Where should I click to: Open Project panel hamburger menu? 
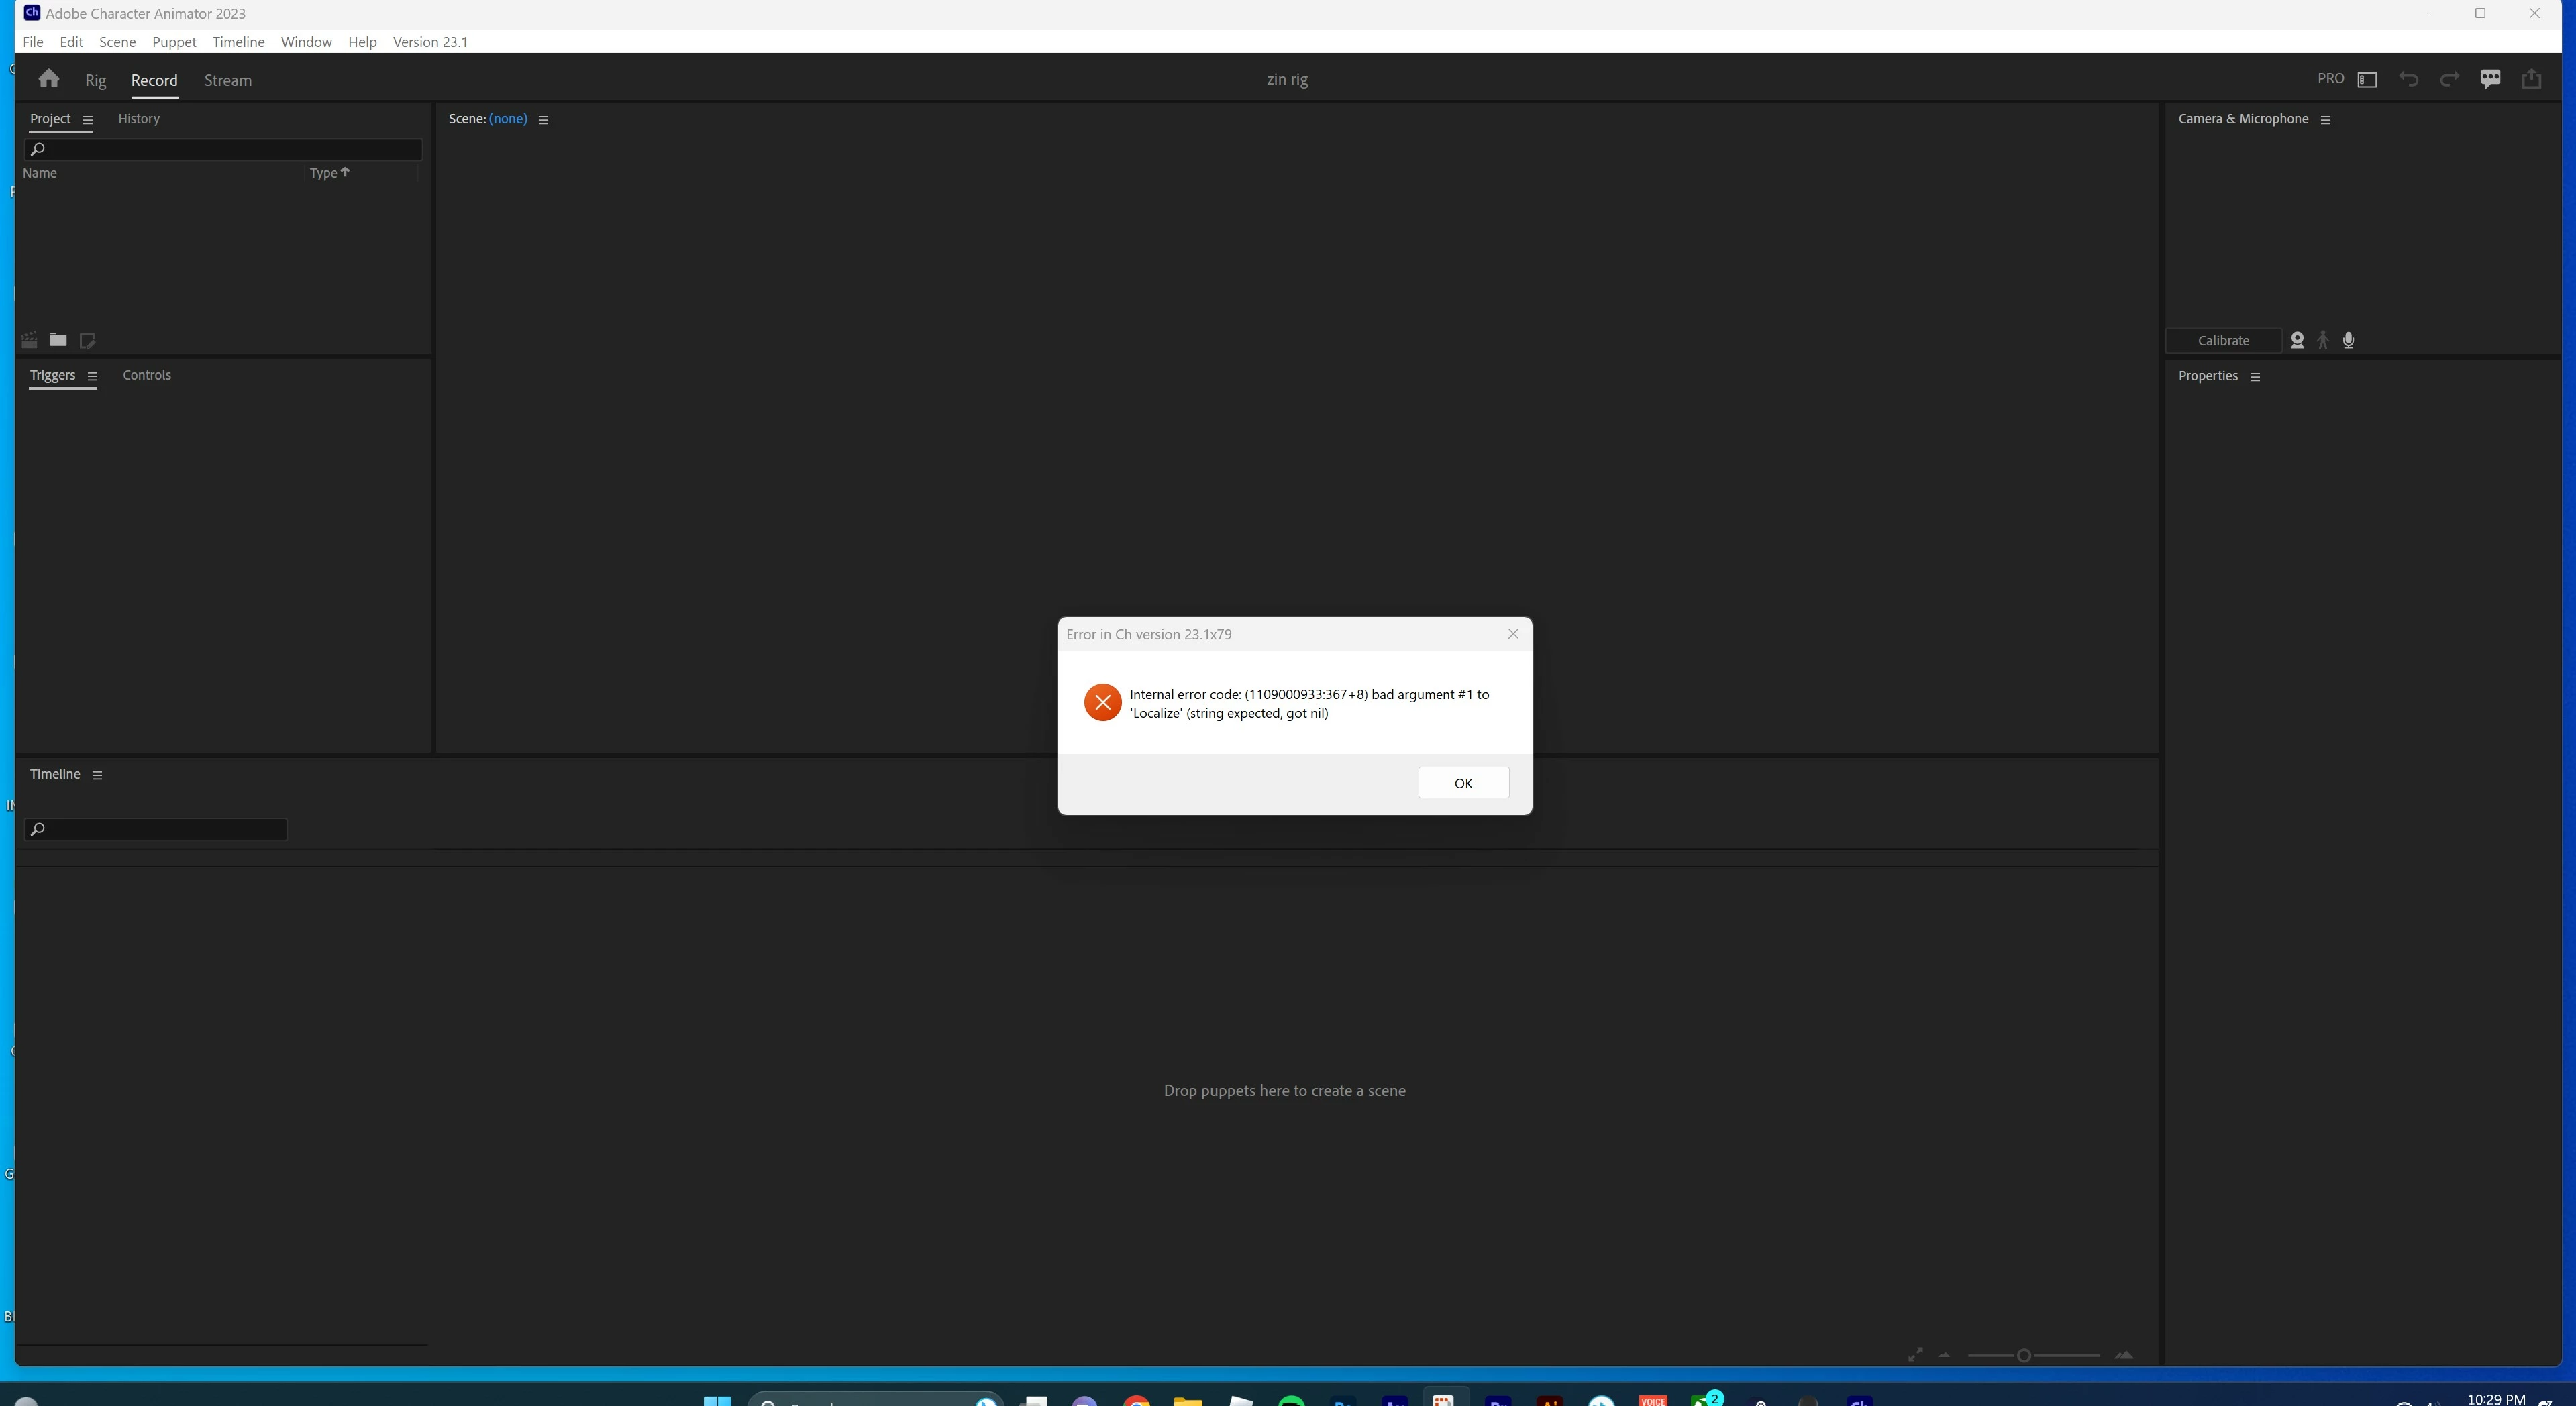(x=88, y=120)
